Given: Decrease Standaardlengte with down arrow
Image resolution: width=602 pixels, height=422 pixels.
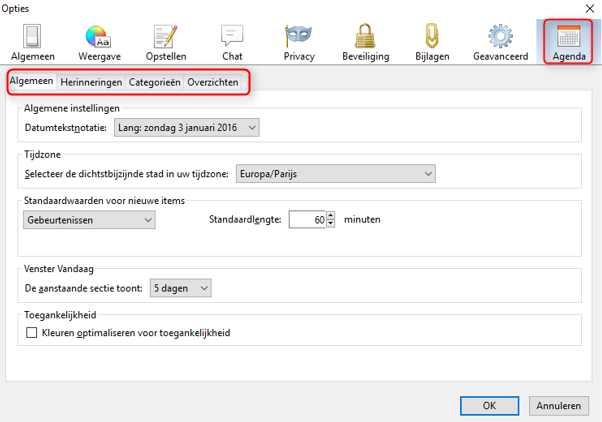Looking at the screenshot, I should [x=331, y=223].
